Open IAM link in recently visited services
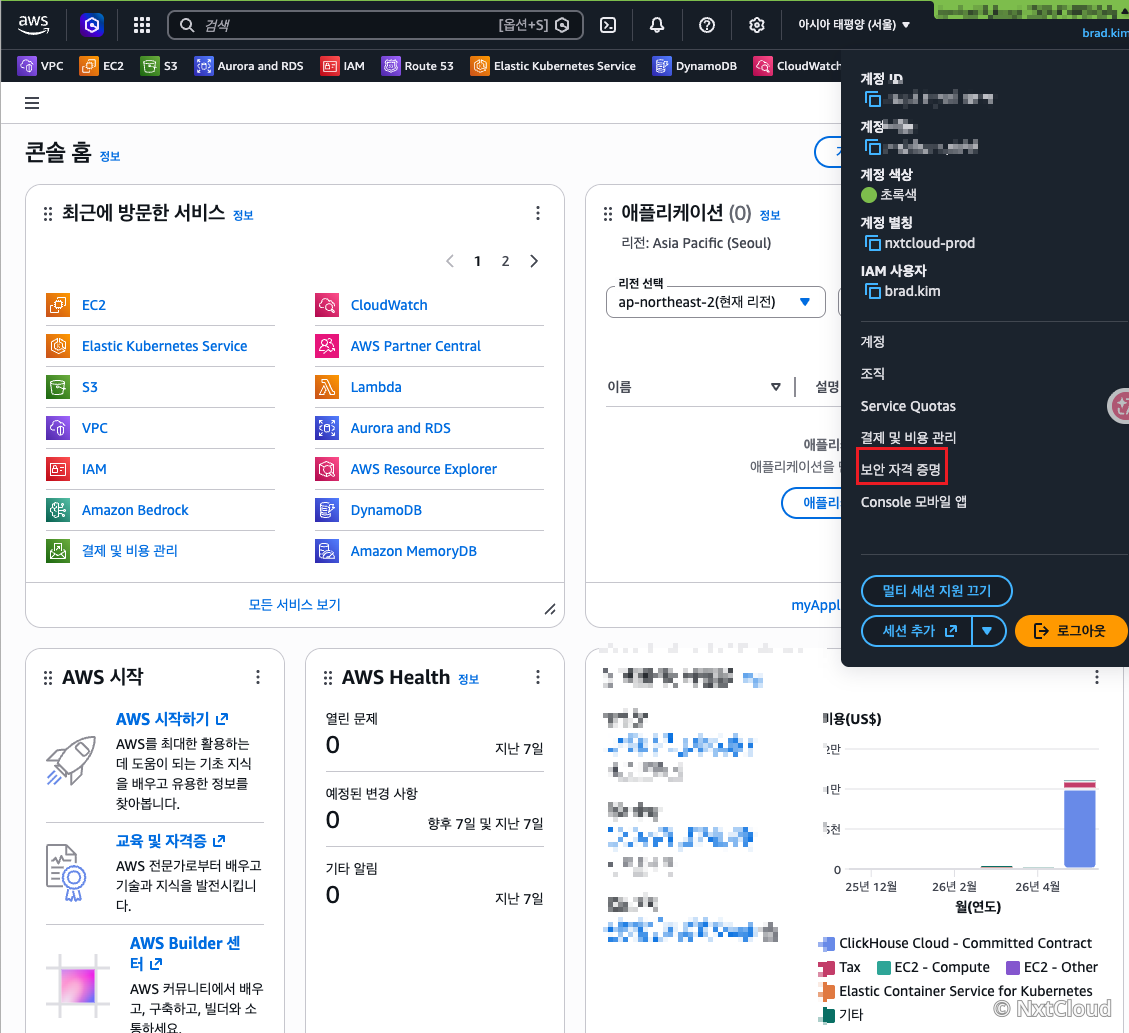The image size is (1129, 1033). pos(94,469)
